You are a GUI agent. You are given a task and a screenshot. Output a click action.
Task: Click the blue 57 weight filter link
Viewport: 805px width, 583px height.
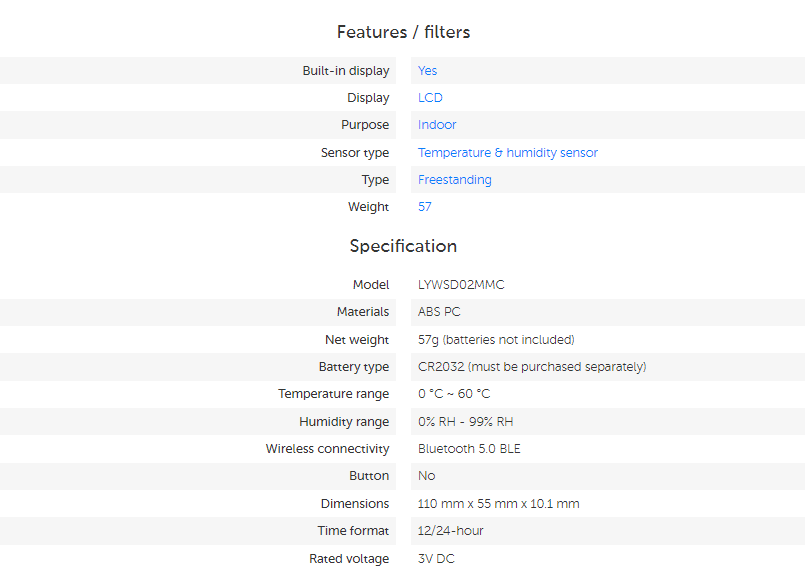[425, 207]
